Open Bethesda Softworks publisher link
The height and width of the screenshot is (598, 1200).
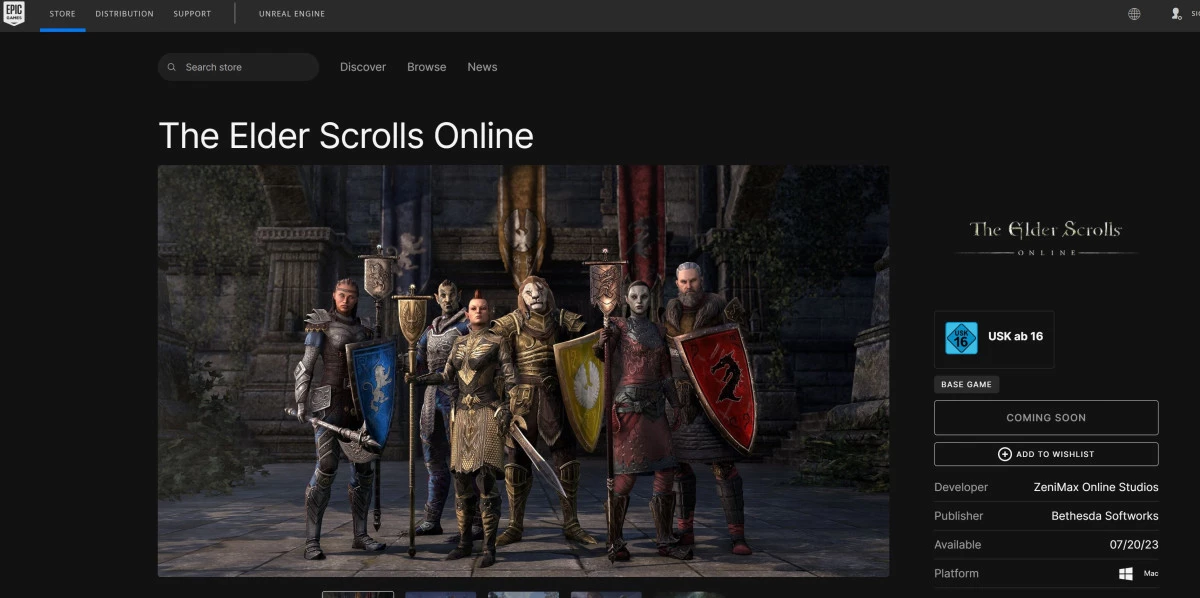[1105, 516]
